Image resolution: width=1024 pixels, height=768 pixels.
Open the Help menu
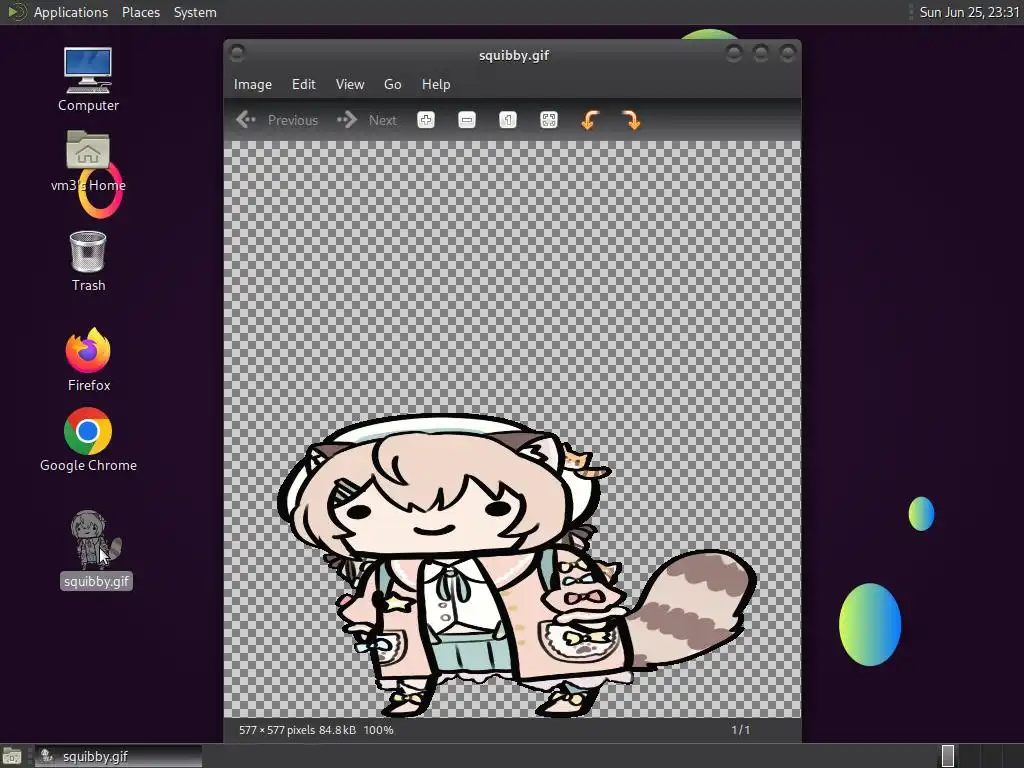pyautogui.click(x=436, y=84)
